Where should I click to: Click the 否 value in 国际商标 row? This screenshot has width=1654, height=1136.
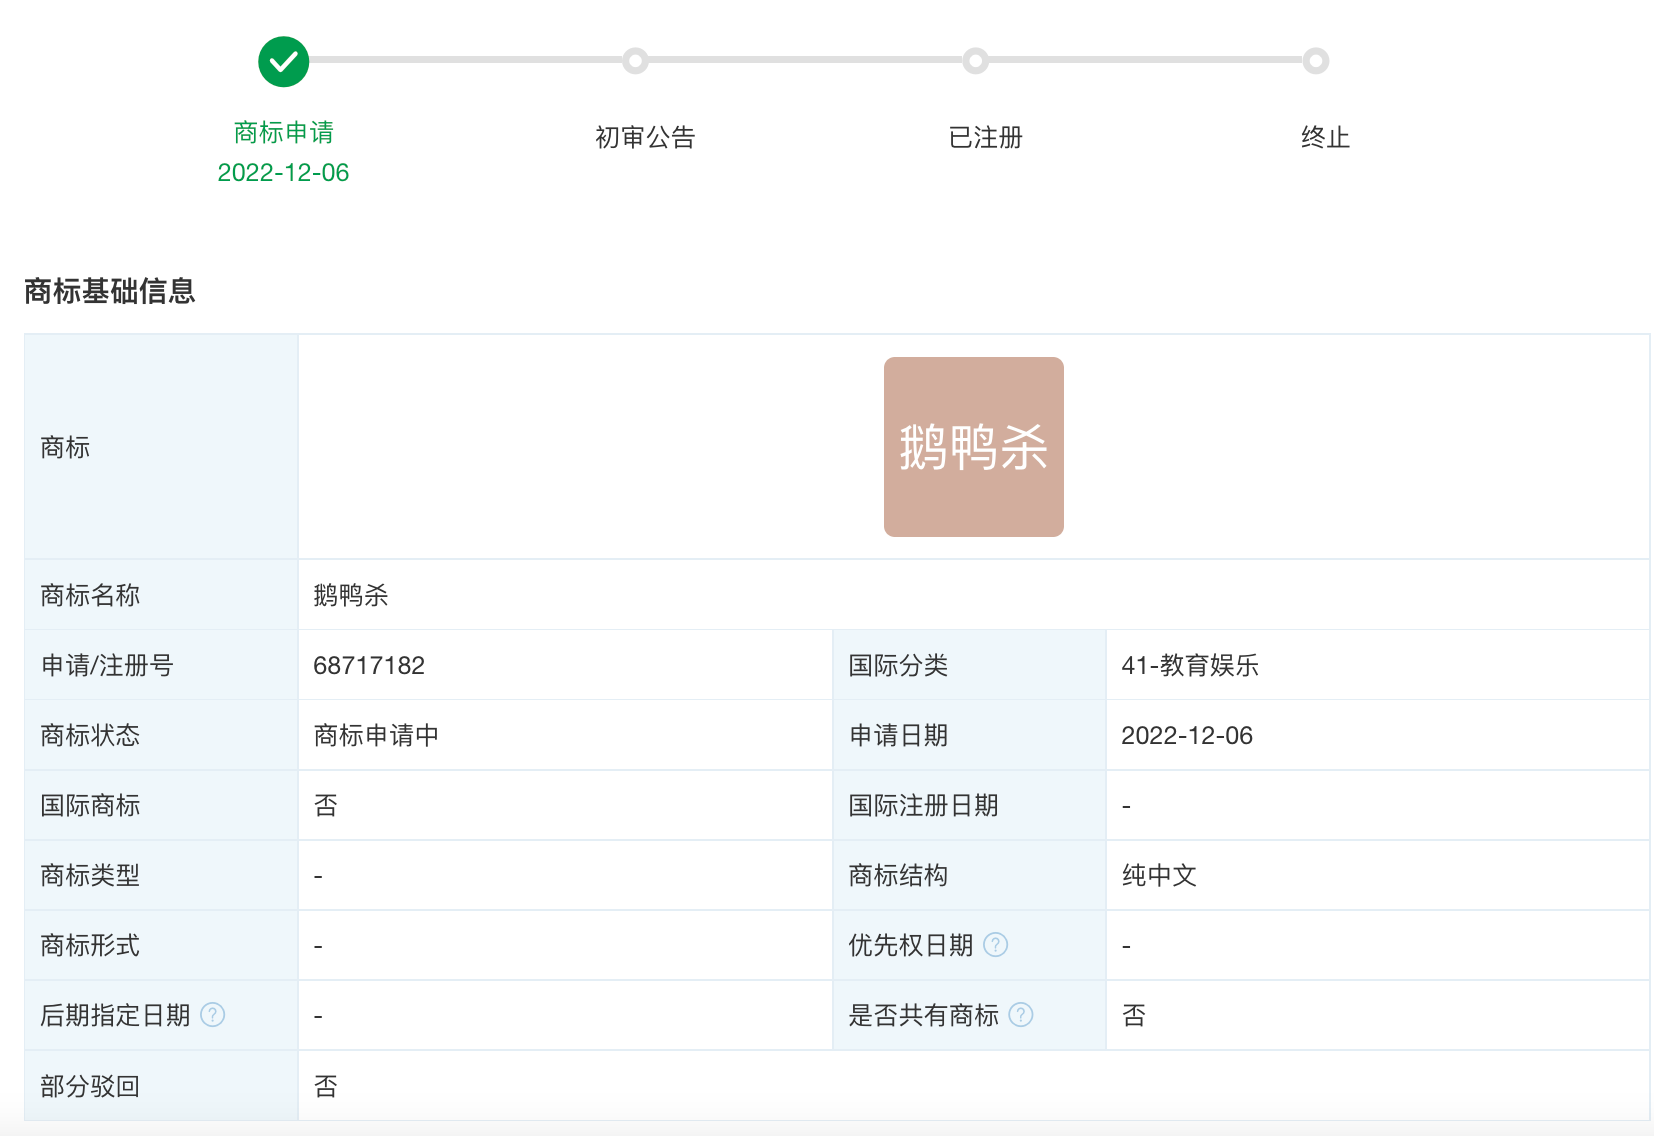coord(326,805)
